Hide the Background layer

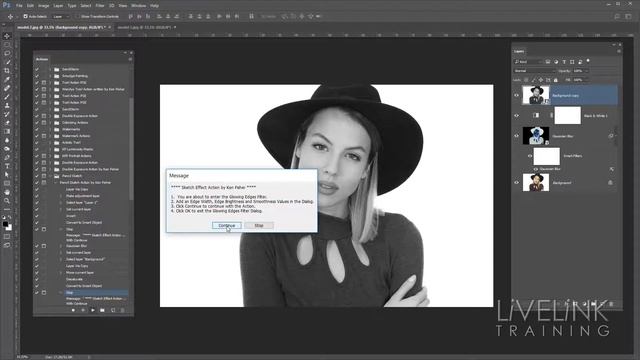click(x=516, y=183)
